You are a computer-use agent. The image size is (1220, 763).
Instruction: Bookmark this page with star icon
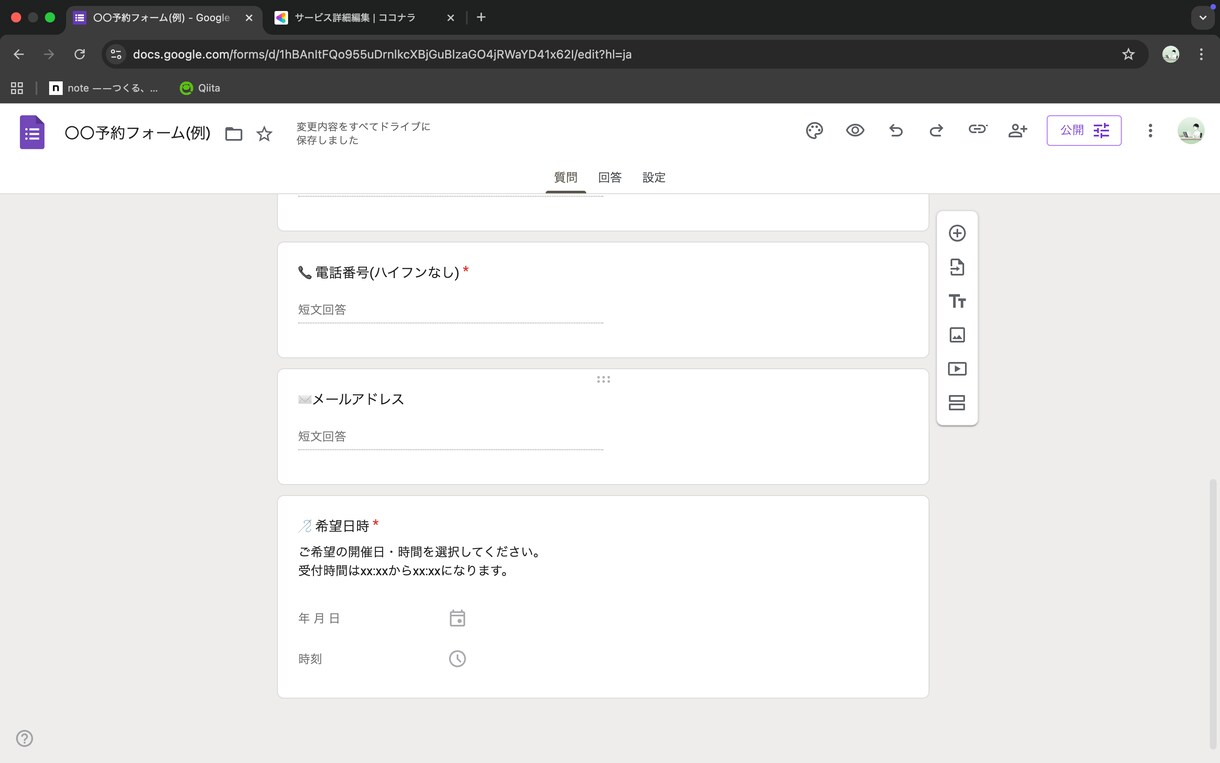tap(1128, 54)
